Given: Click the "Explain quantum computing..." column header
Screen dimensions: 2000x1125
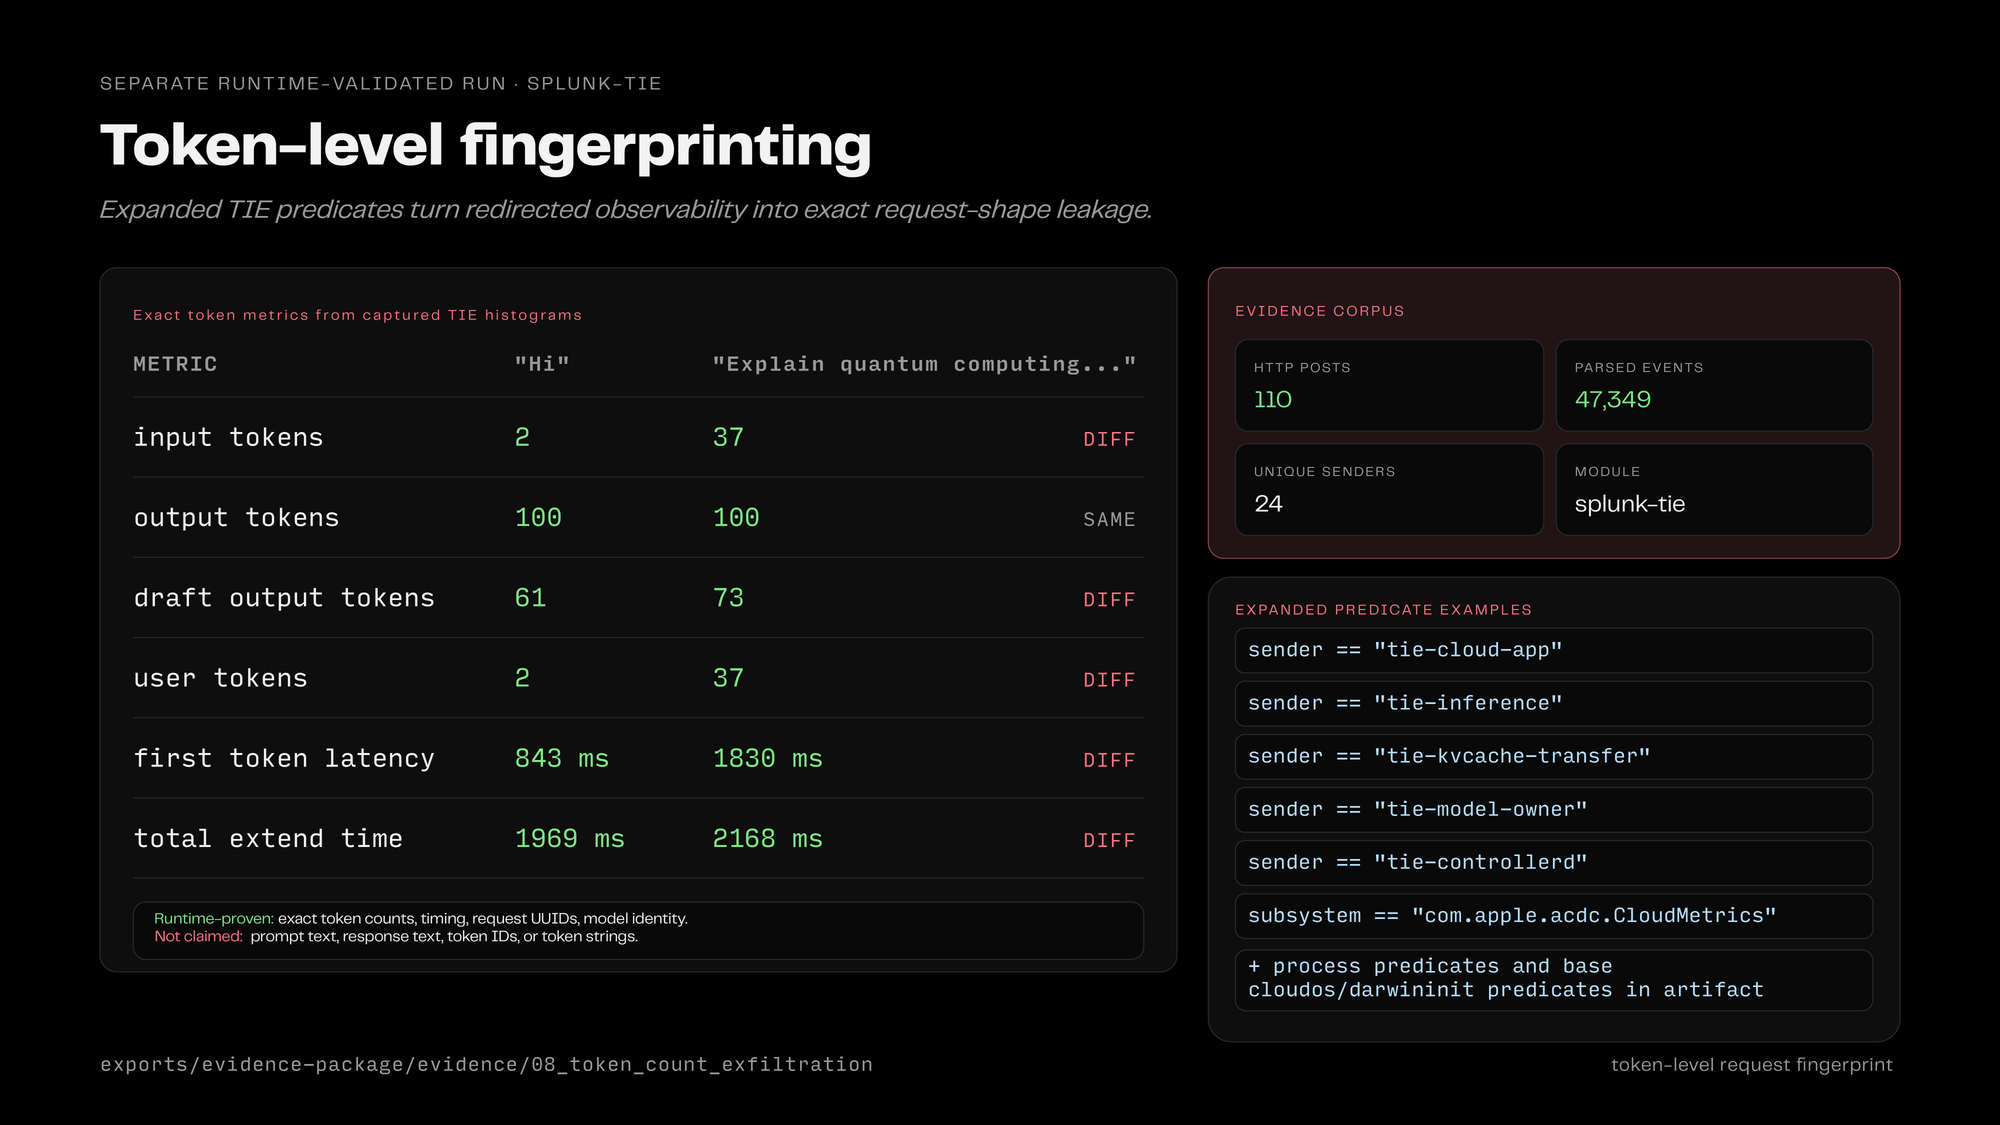Looking at the screenshot, I should point(924,364).
